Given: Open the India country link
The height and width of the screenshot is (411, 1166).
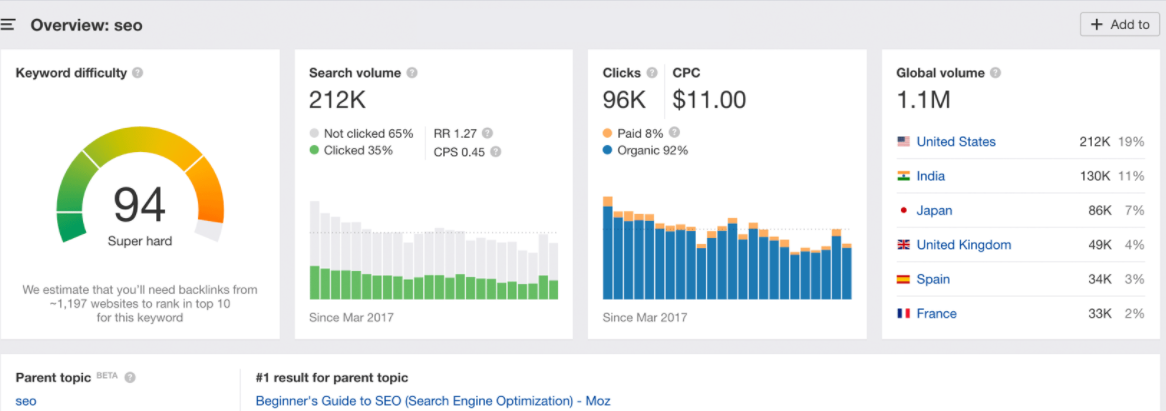Looking at the screenshot, I should coord(930,176).
